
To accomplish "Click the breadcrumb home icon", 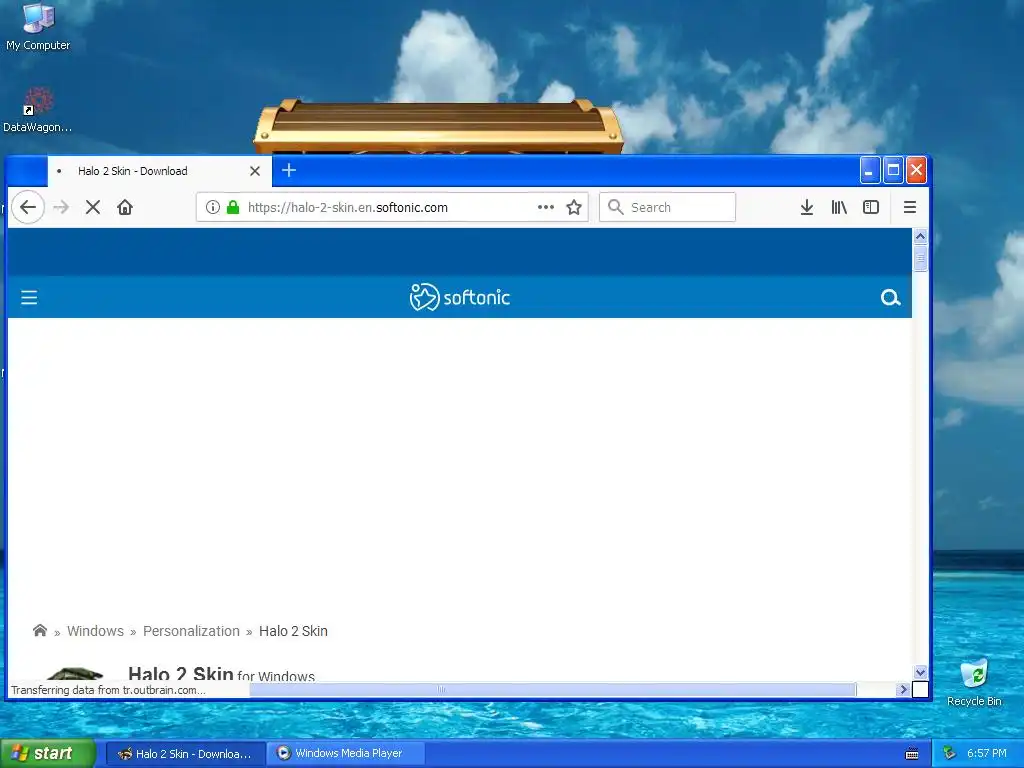I will coord(40,631).
